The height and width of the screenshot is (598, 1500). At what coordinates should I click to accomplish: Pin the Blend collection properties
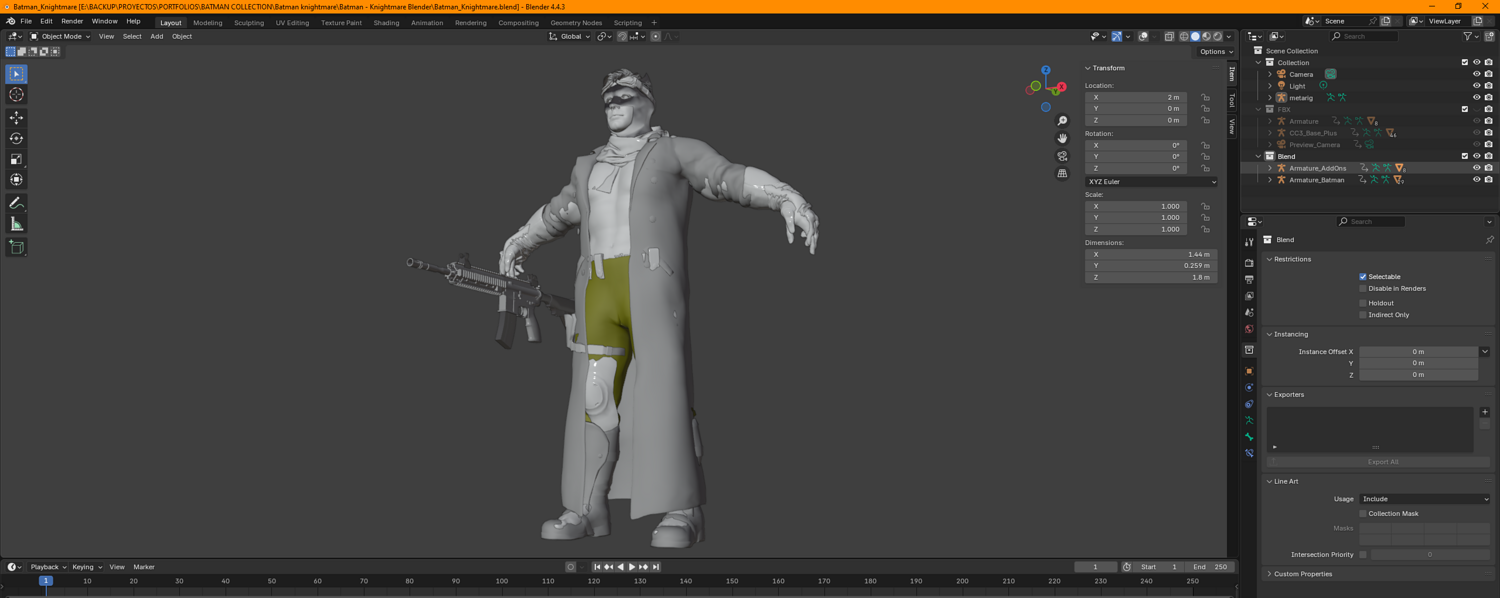(1489, 240)
